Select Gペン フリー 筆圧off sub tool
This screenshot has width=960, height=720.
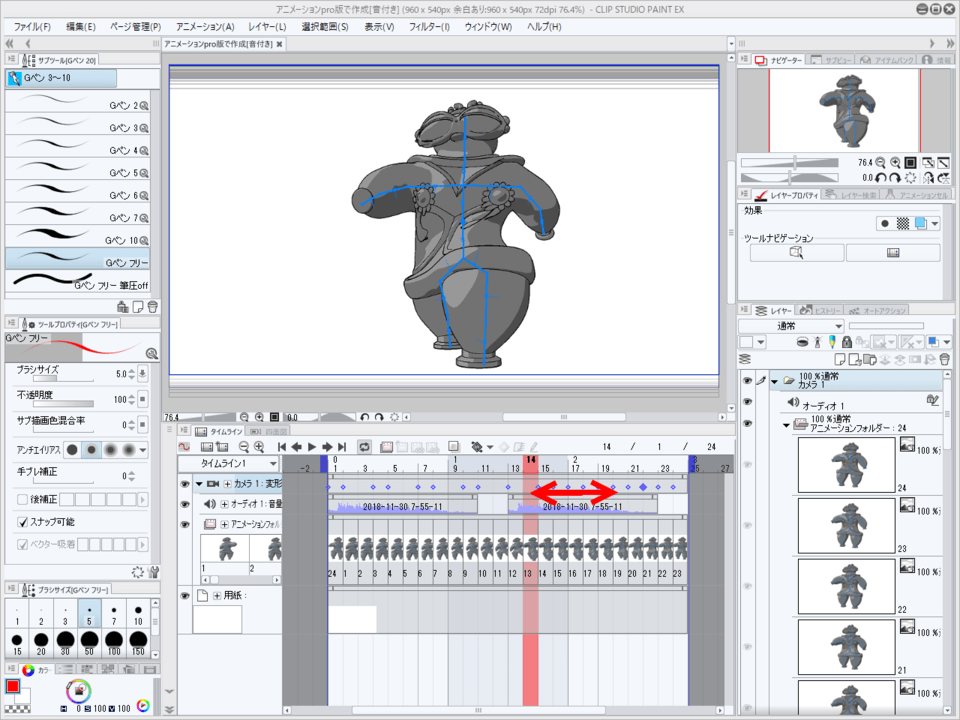coord(78,282)
